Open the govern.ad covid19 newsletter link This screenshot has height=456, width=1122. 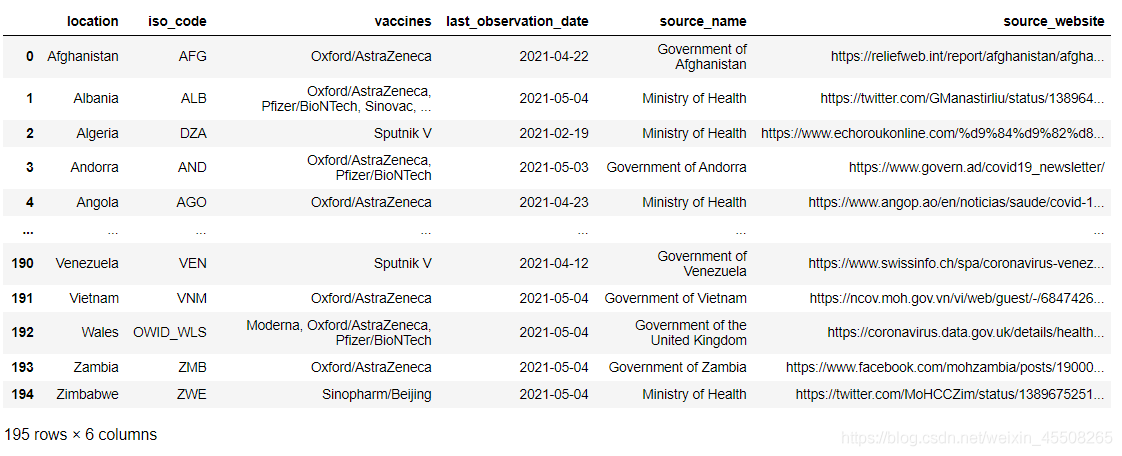[x=976, y=168]
